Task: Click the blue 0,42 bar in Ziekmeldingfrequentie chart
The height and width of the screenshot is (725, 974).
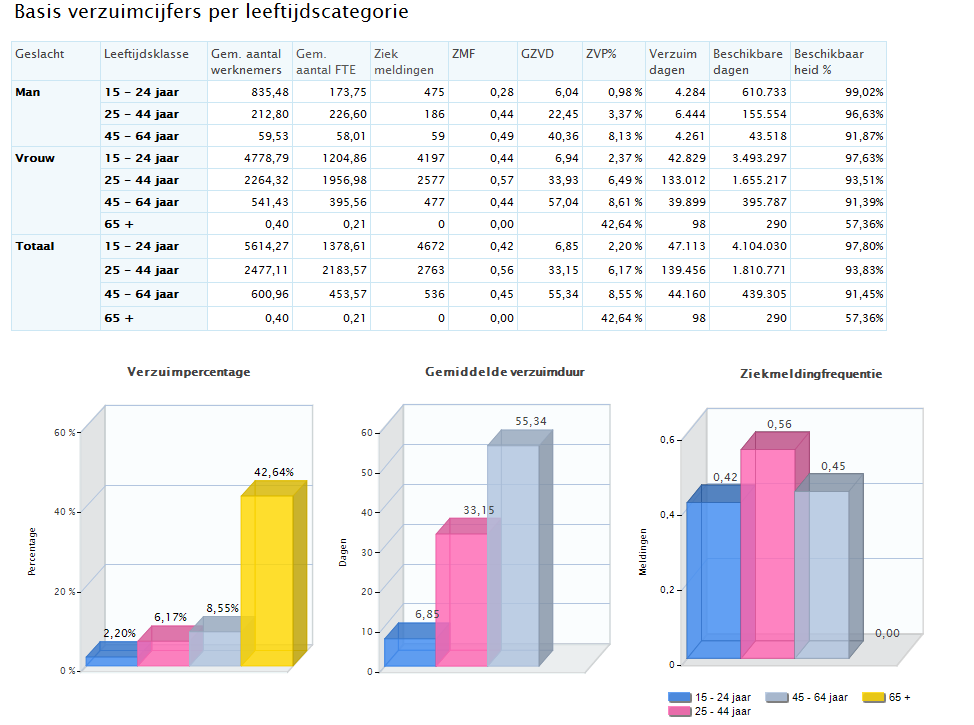Action: coord(714,580)
